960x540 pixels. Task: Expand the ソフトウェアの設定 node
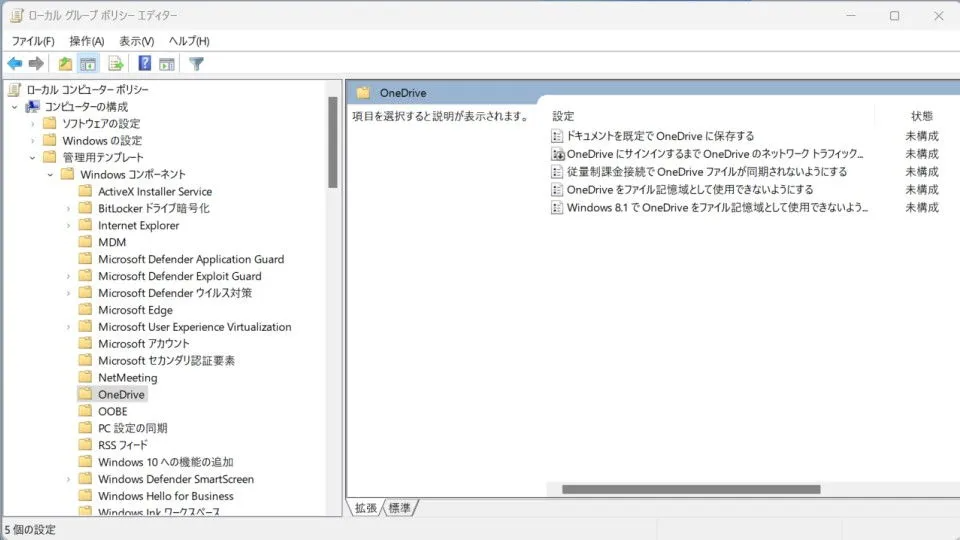pyautogui.click(x=32, y=124)
